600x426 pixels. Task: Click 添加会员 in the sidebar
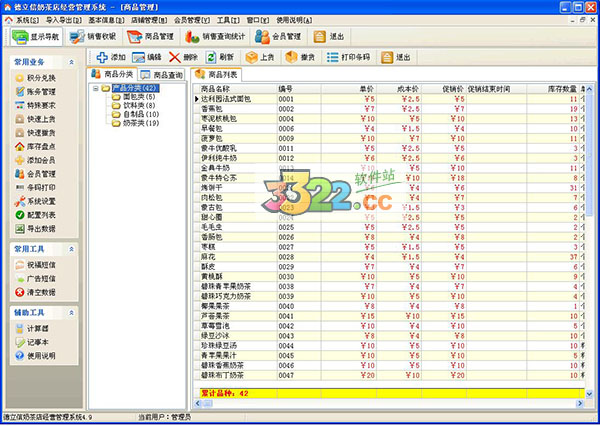[36, 160]
